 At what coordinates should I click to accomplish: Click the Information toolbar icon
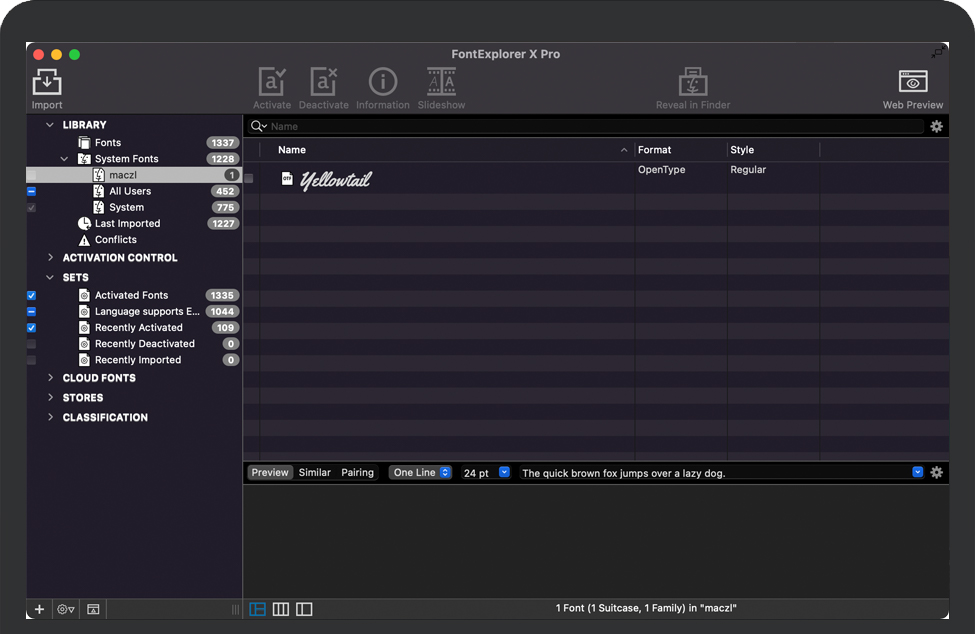pos(383,83)
